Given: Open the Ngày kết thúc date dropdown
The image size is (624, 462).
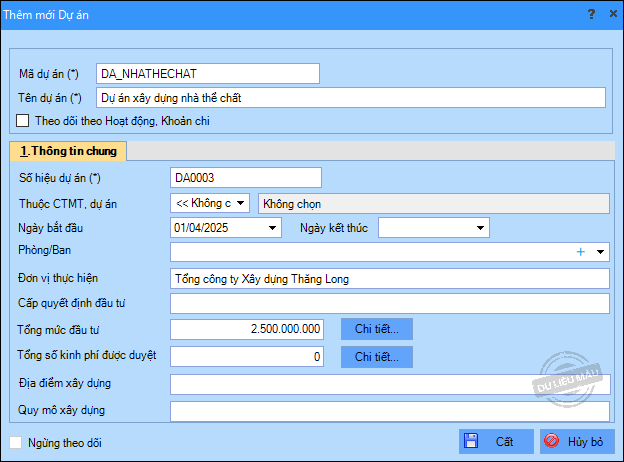Looking at the screenshot, I should (481, 228).
